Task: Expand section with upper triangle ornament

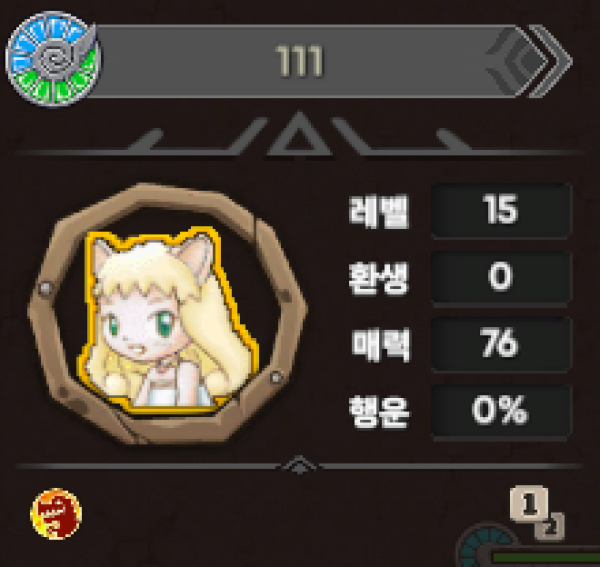Action: point(299,135)
